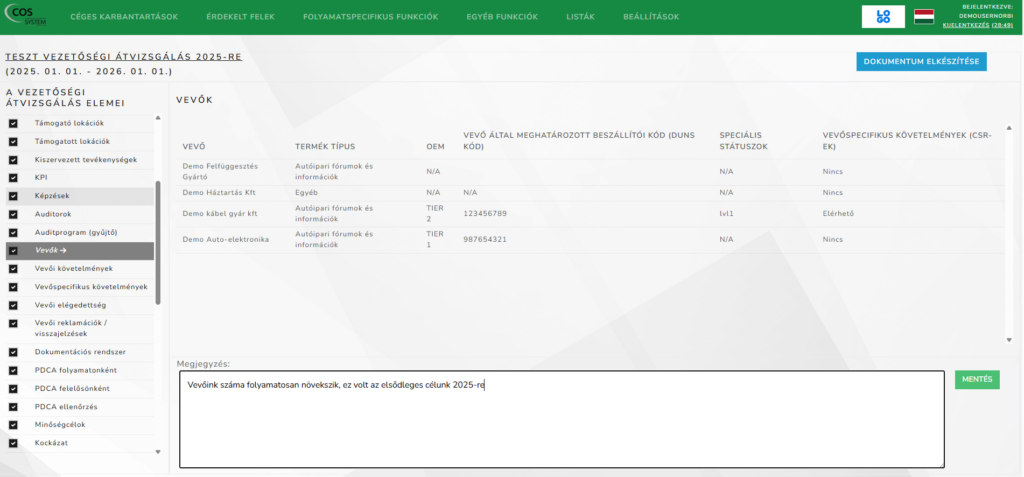The height and width of the screenshot is (477, 1024).
Task: Click Vevő column header
Action: click(194, 146)
